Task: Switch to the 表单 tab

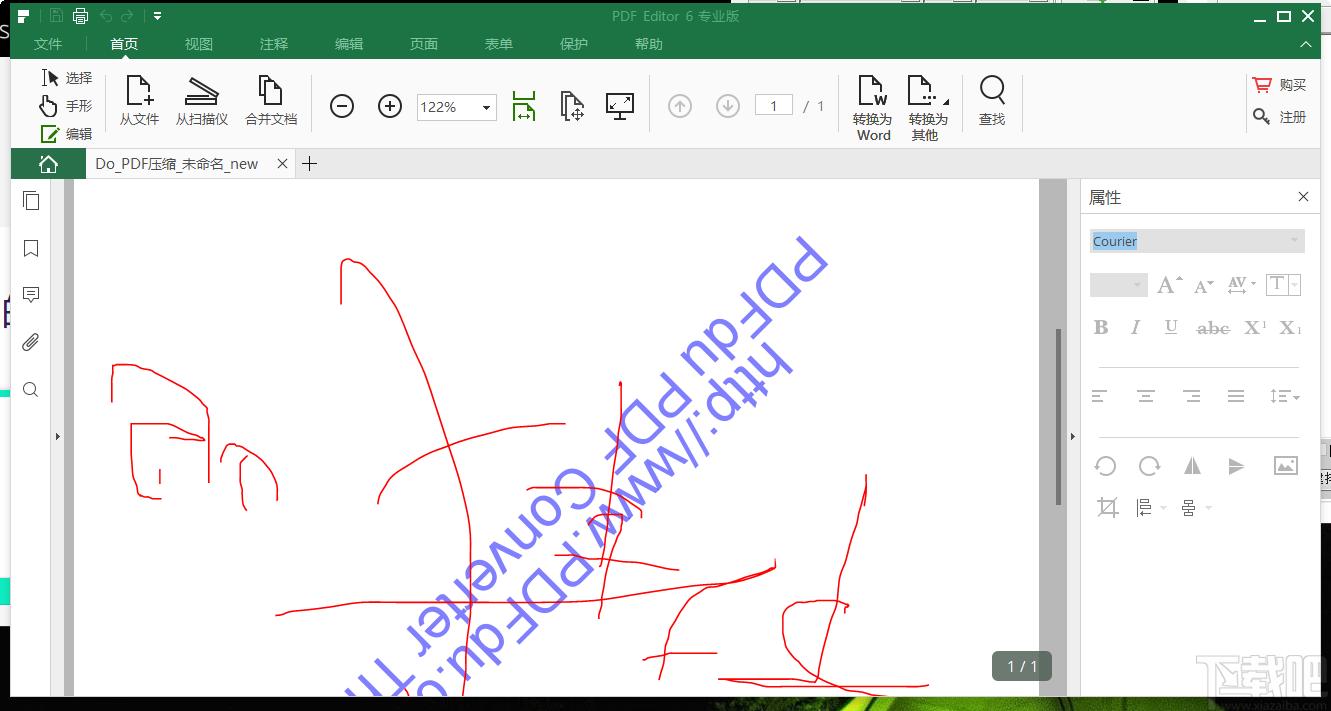Action: 499,44
